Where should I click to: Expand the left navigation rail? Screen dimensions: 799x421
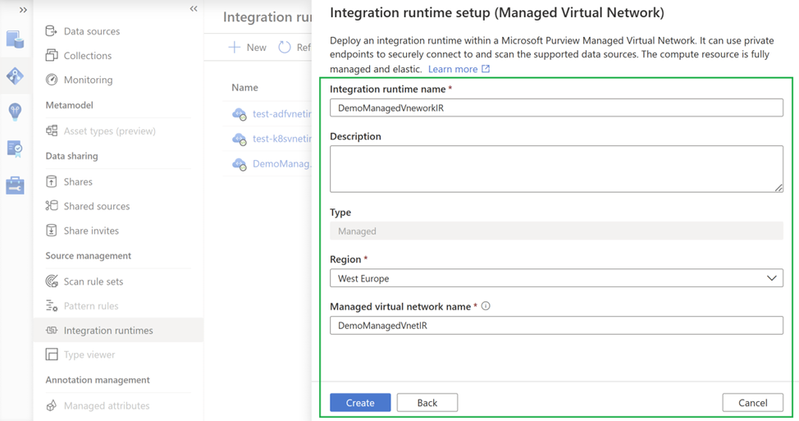[x=23, y=10]
